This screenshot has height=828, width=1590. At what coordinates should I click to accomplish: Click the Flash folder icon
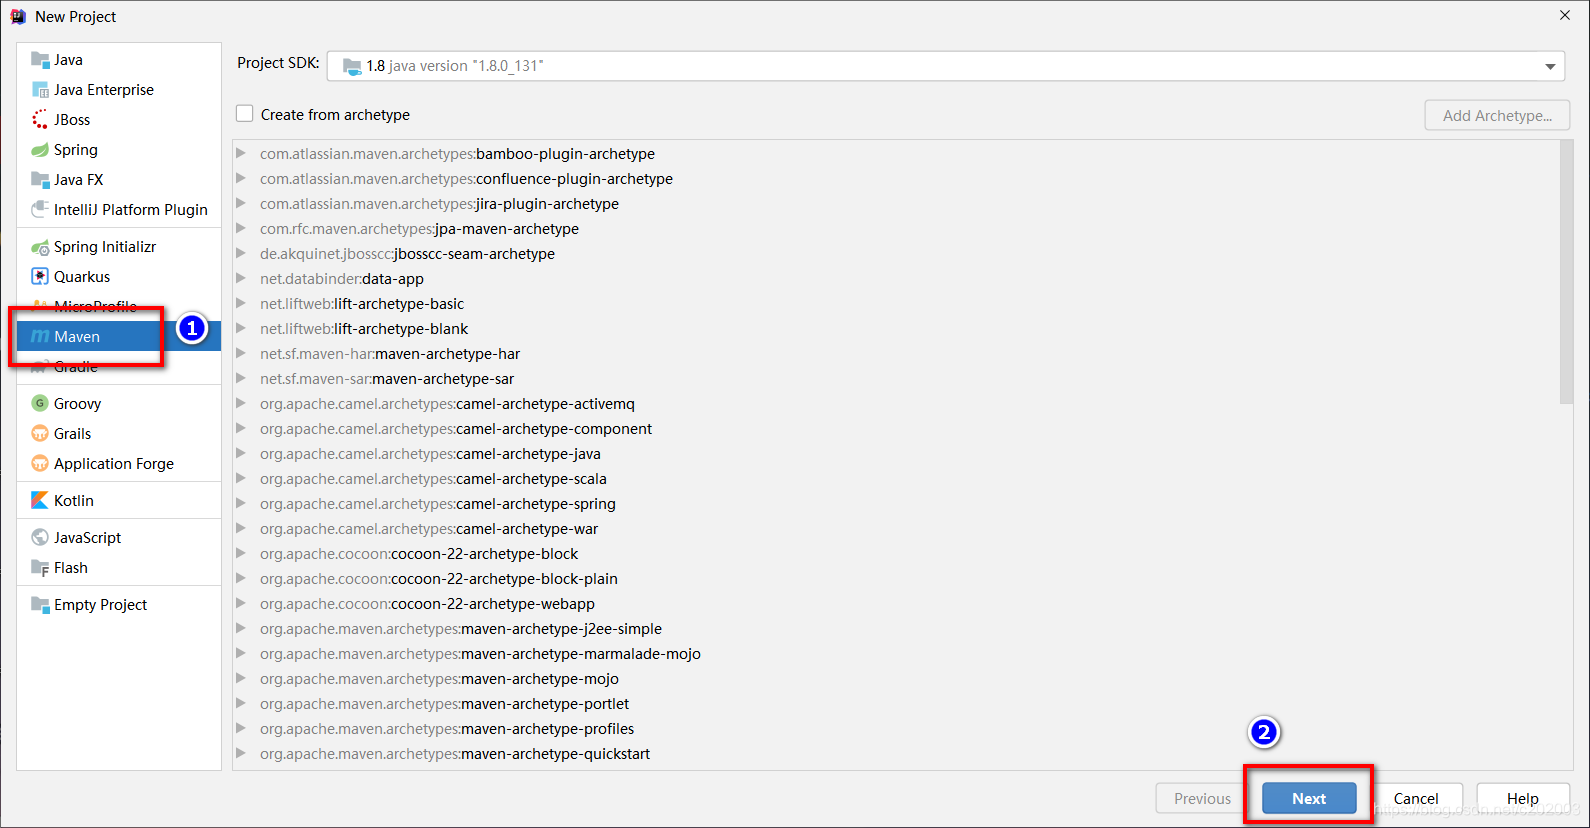40,568
